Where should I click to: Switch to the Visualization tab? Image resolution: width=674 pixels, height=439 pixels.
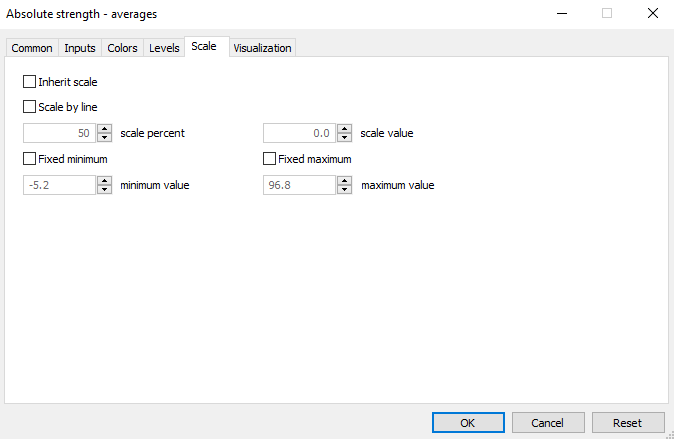click(262, 48)
